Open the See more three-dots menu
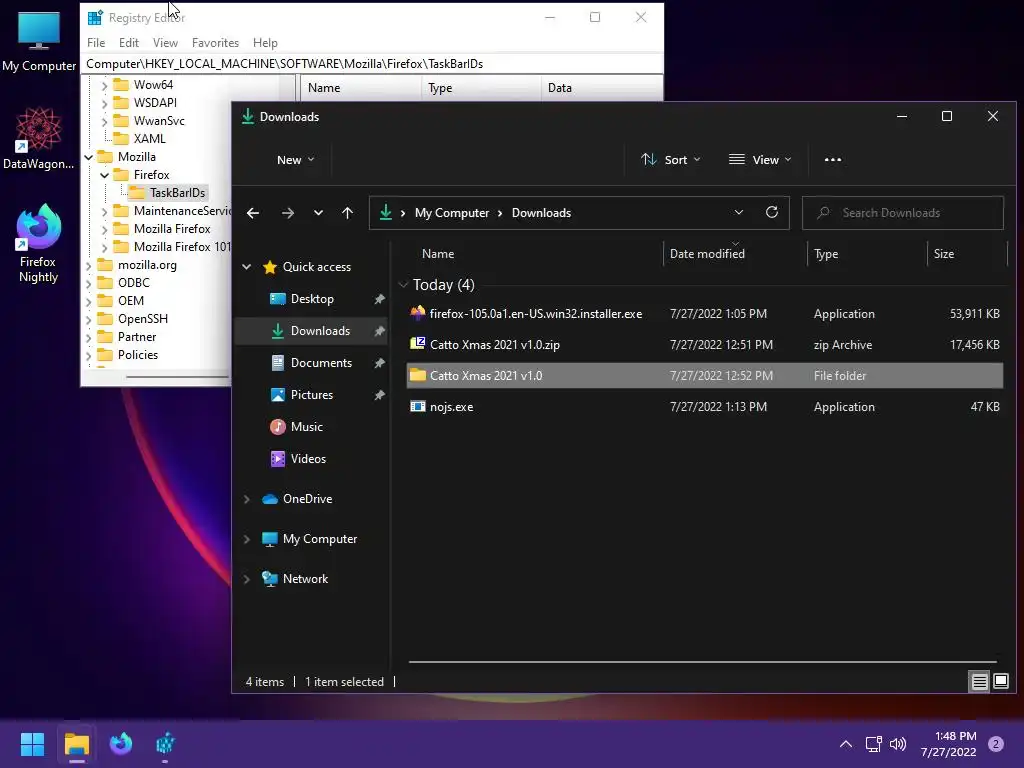This screenshot has height=768, width=1024. [x=833, y=160]
